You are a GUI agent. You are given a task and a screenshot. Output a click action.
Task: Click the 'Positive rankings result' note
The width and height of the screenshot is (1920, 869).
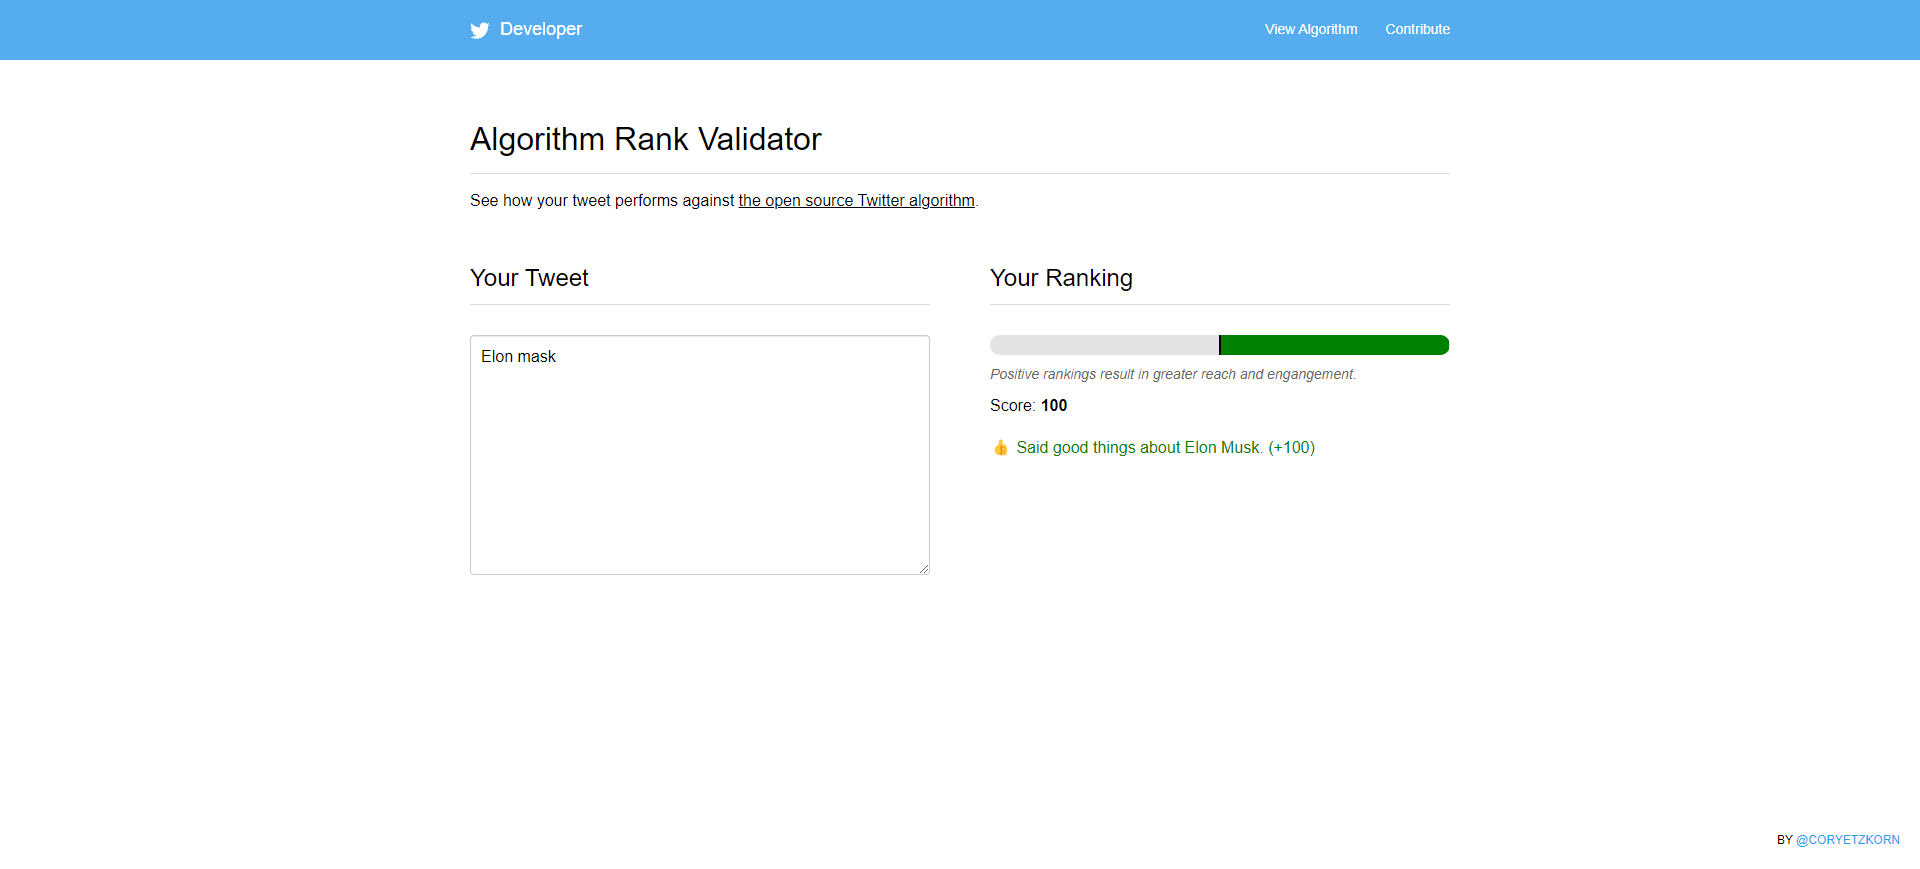pyautogui.click(x=1173, y=374)
